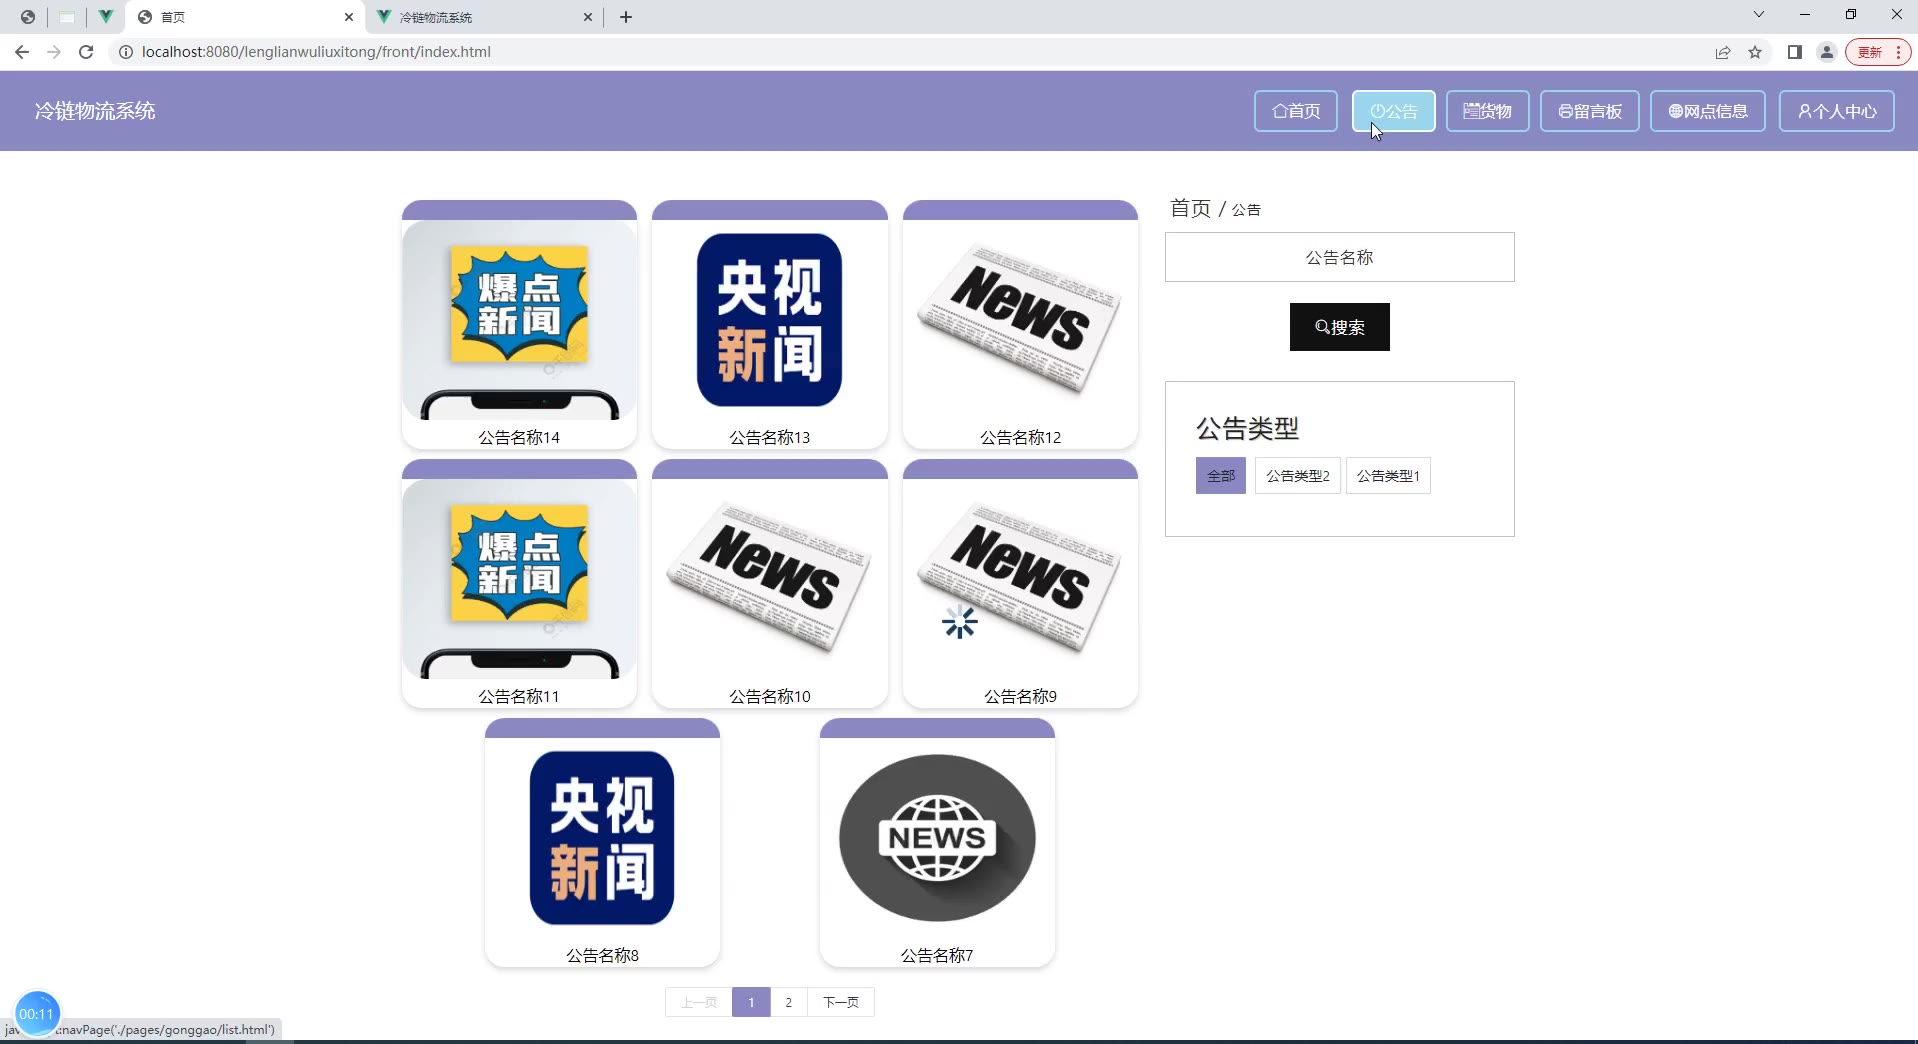This screenshot has height=1044, width=1918.
Task: Click the 公告名称9 caption text
Action: coord(1020,696)
